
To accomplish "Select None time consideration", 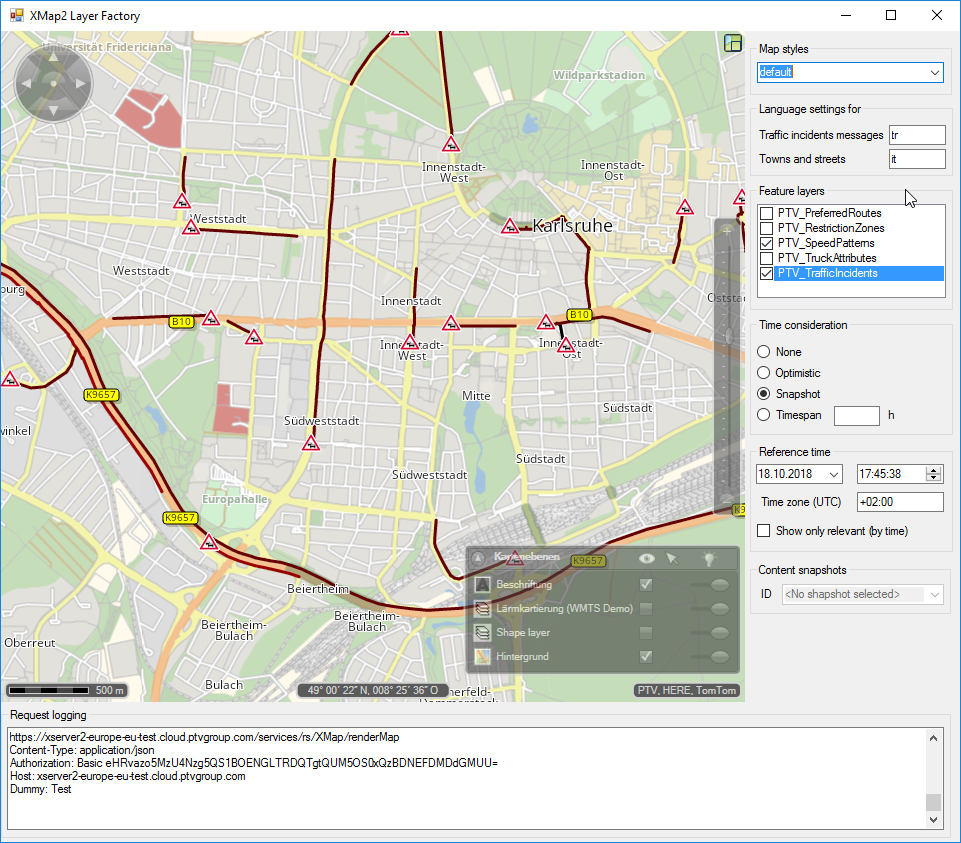I will tap(764, 352).
